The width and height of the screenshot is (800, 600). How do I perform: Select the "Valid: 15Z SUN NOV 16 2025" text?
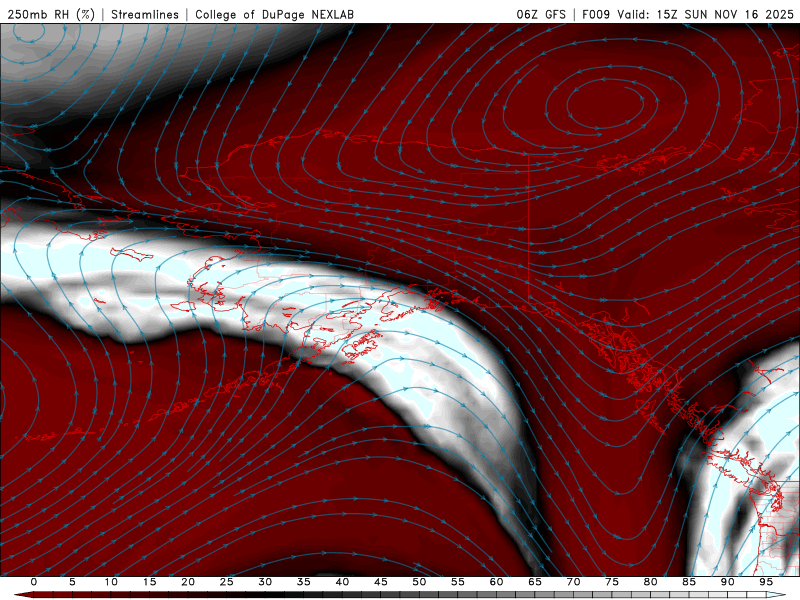[706, 14]
